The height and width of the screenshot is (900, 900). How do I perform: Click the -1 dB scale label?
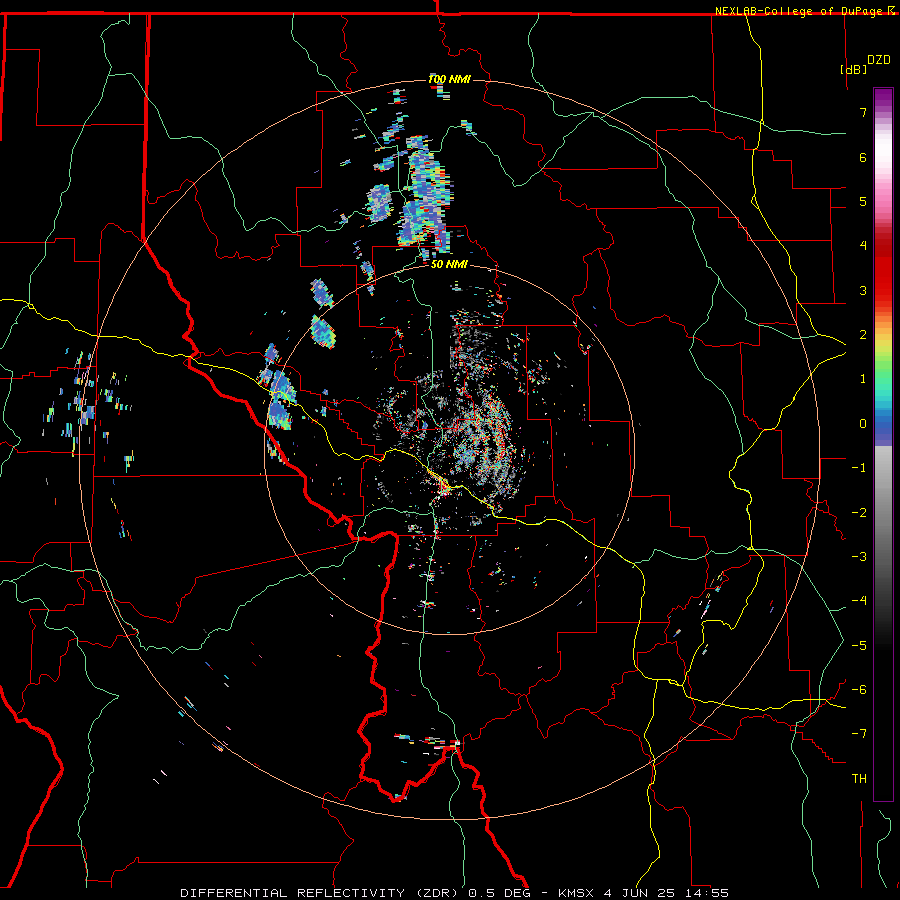pyautogui.click(x=859, y=468)
